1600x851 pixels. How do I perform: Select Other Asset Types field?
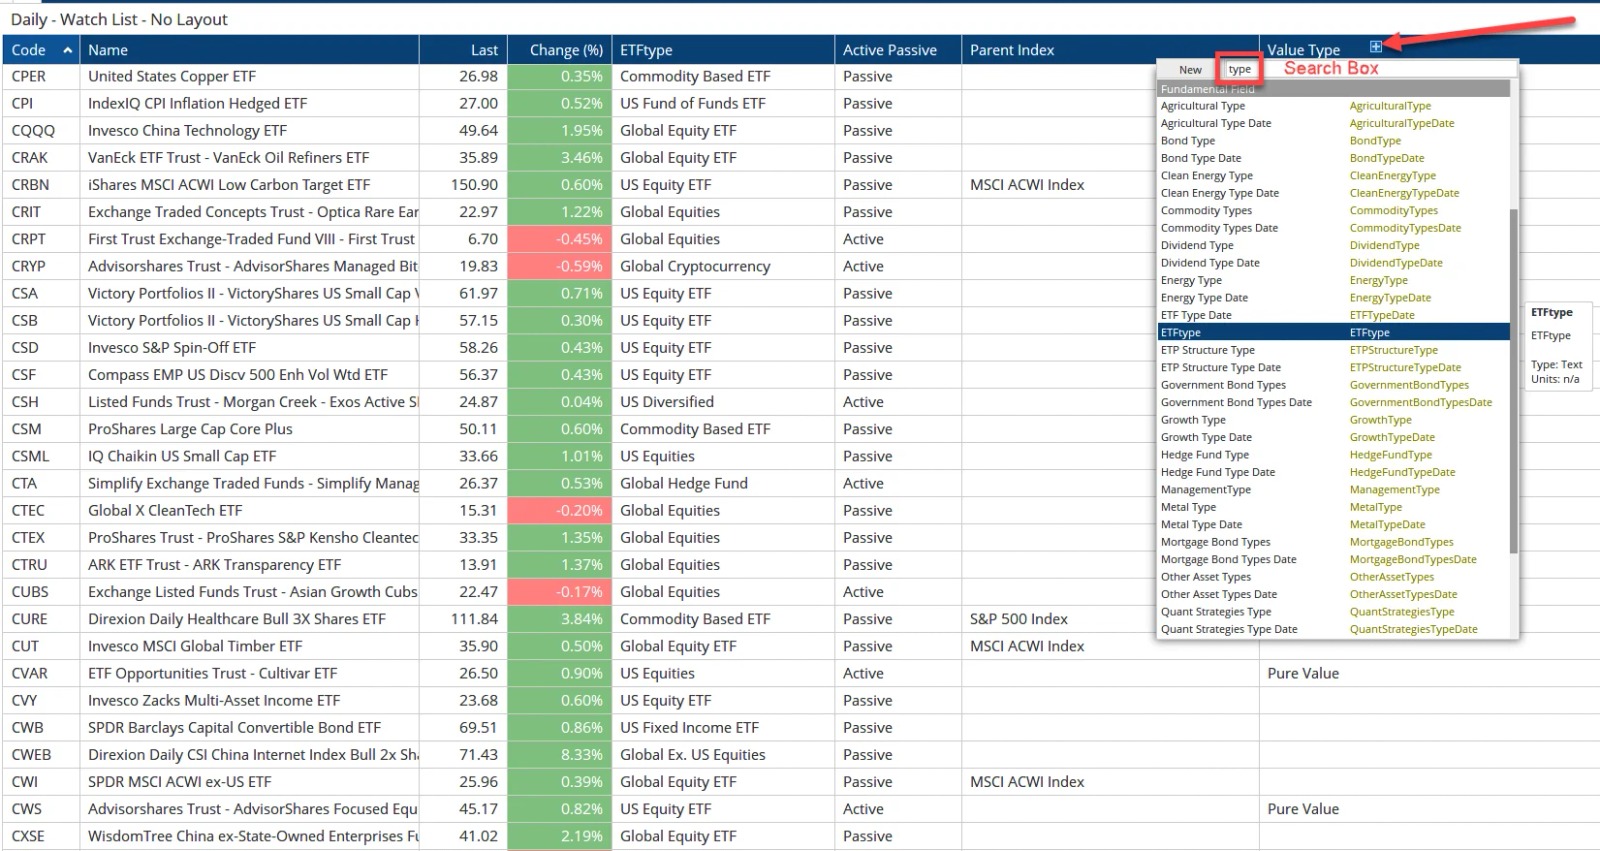(x=1333, y=577)
